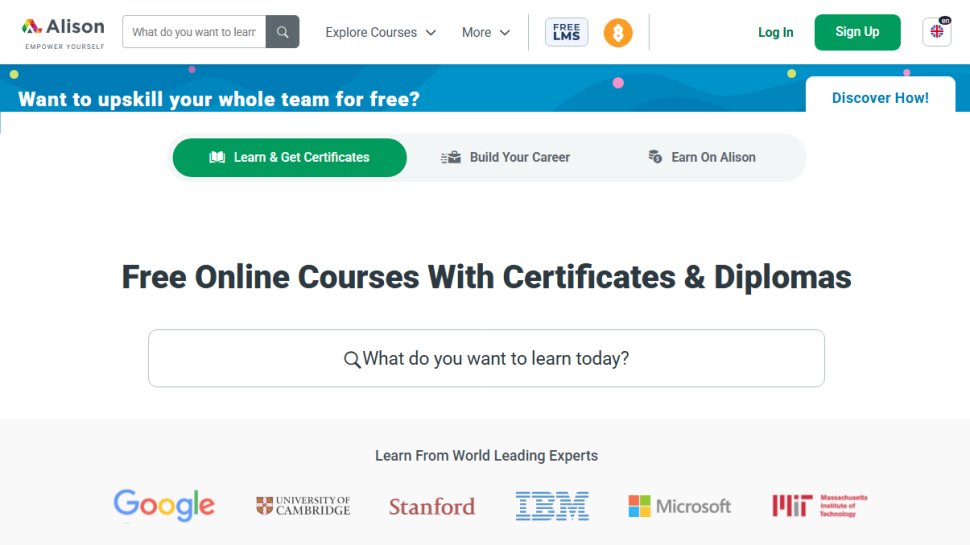Screen dimensions: 970x545
Task: Click the orange coin rewards icon
Action: [x=618, y=32]
